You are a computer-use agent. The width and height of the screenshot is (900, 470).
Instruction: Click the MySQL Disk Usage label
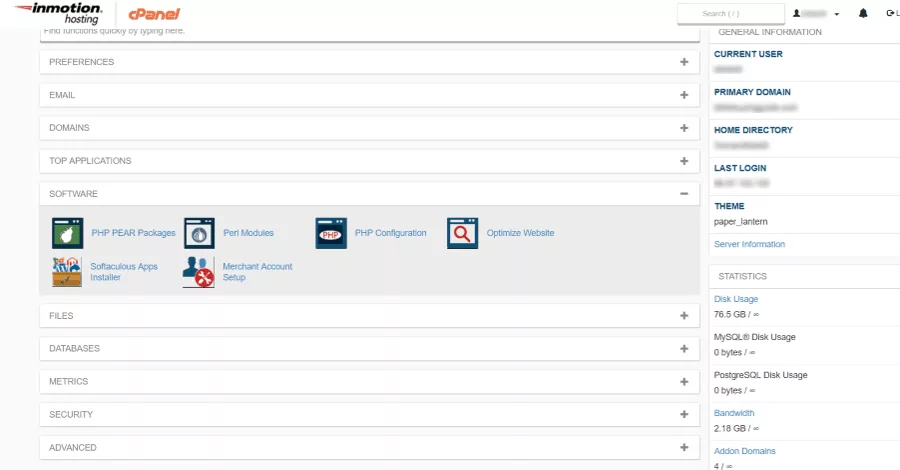click(x=755, y=337)
